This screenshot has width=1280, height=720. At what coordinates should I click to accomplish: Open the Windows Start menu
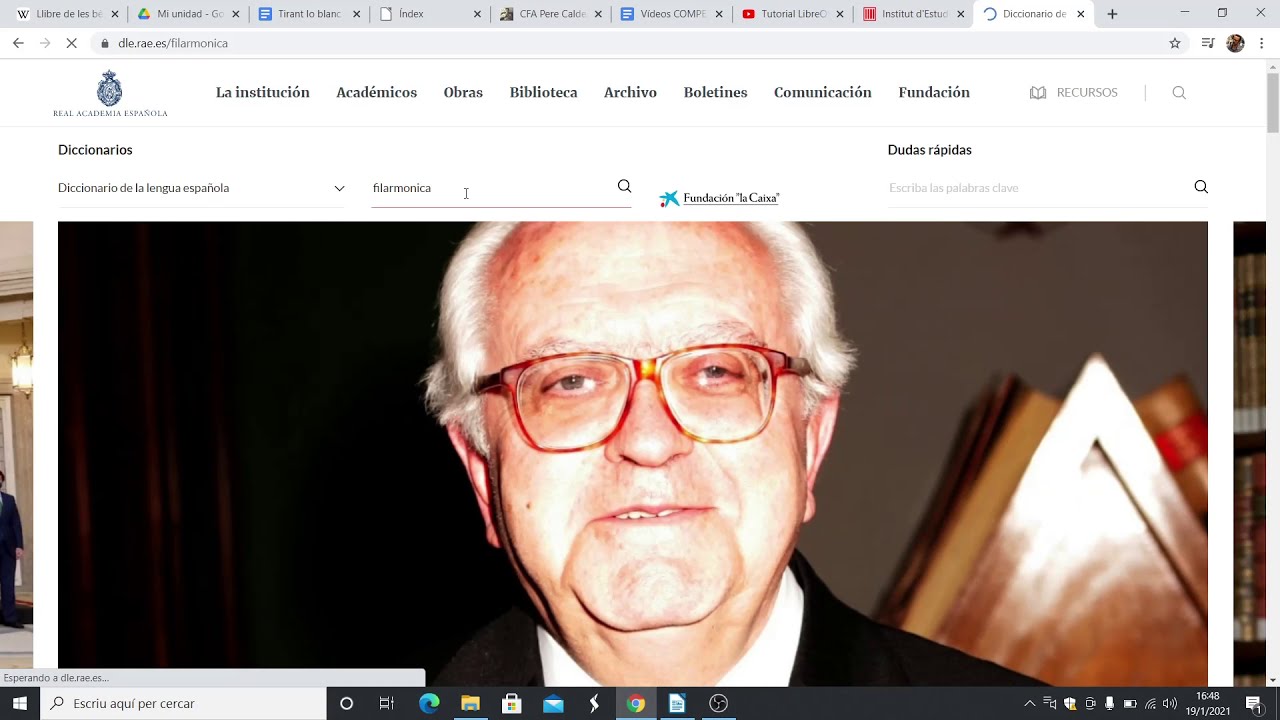(19, 703)
